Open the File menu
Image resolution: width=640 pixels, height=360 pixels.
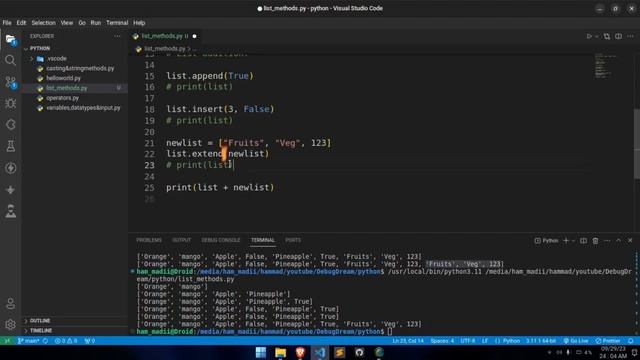coord(7,23)
